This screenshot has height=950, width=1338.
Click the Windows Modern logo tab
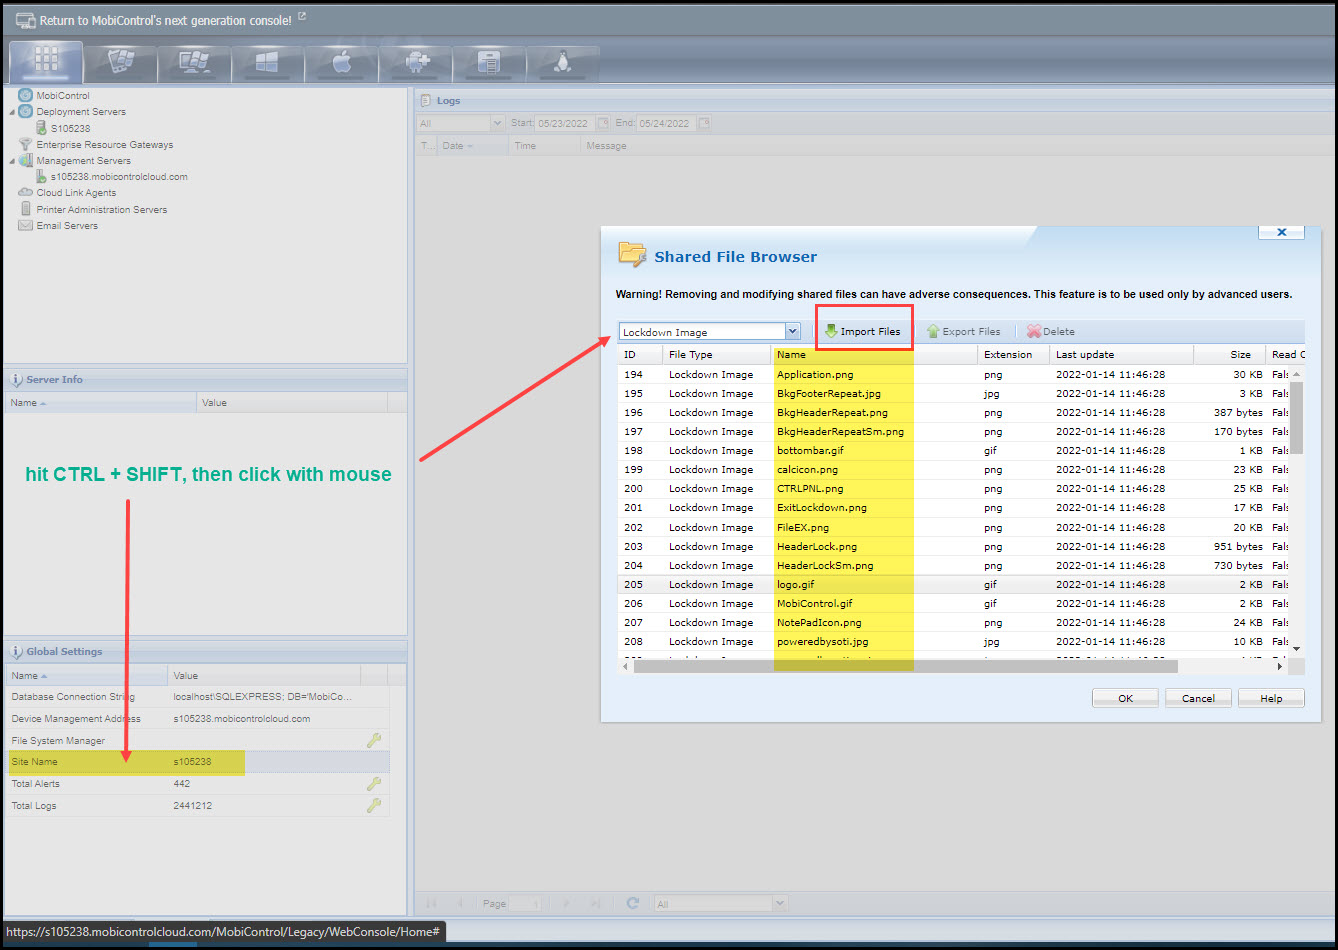pyautogui.click(x=267, y=63)
